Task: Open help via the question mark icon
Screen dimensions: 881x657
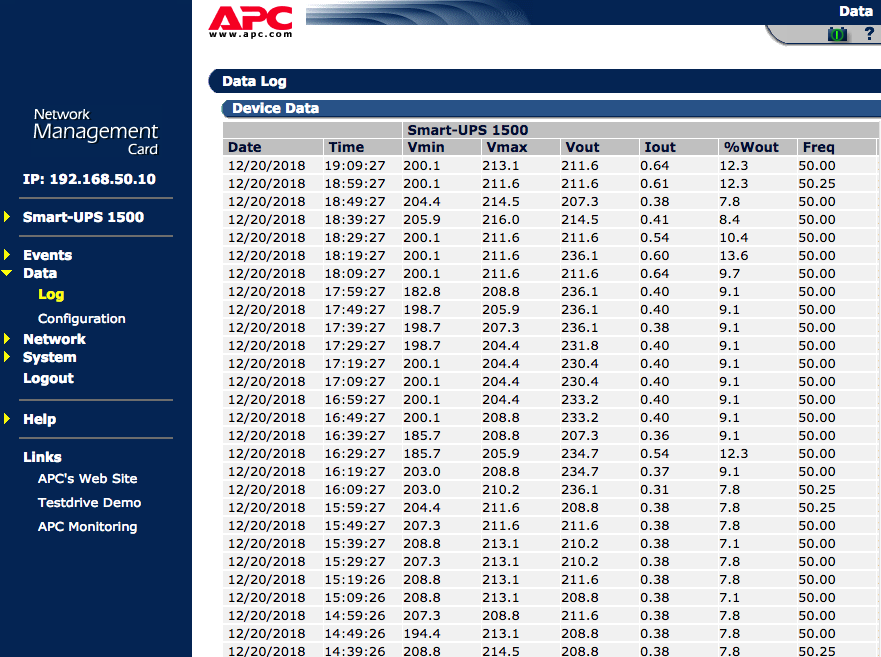Action: pyautogui.click(x=869, y=34)
